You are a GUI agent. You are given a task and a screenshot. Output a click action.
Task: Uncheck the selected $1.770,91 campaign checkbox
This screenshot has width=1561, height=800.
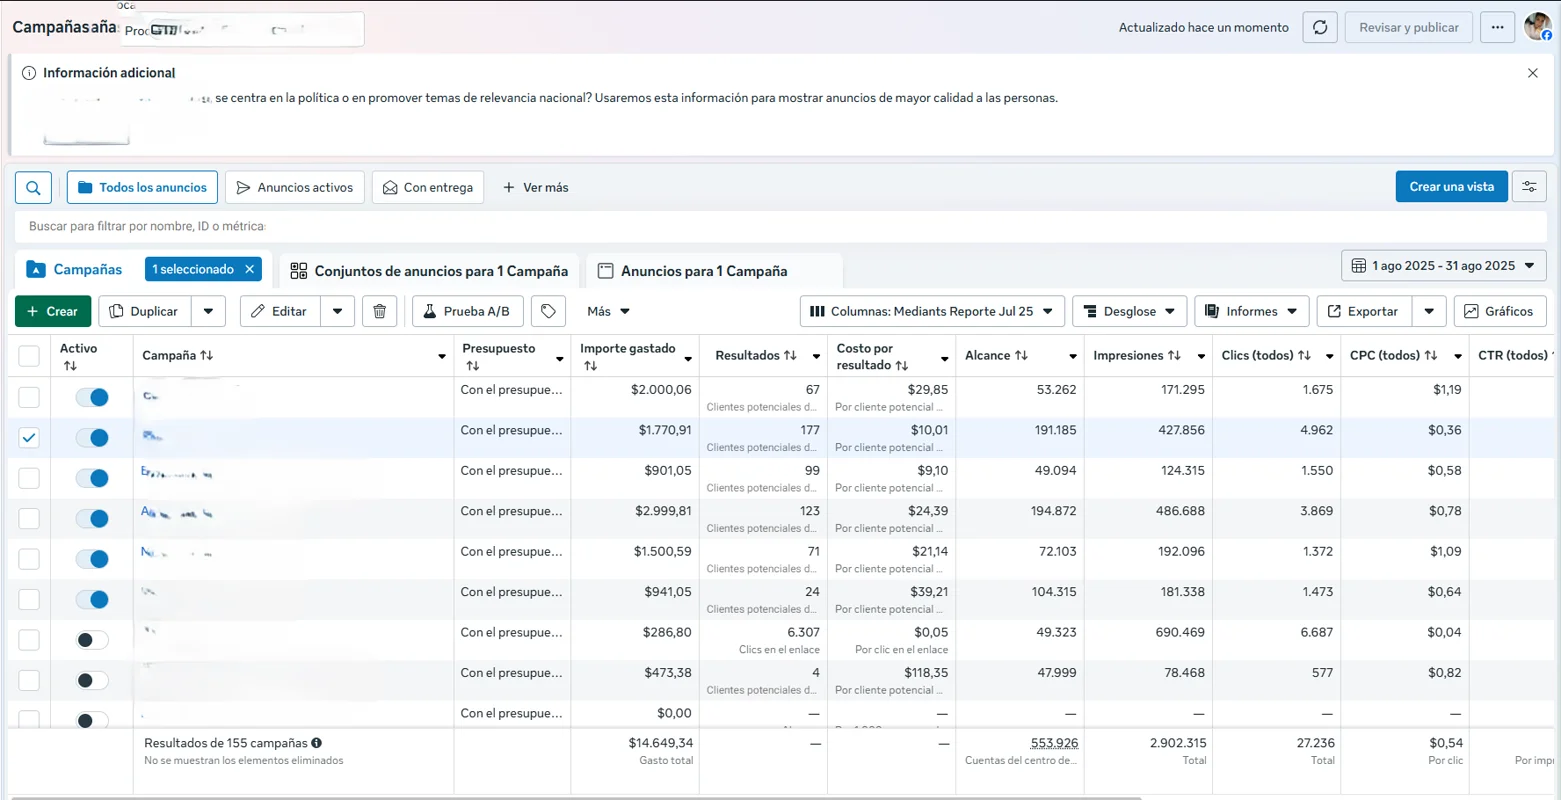coord(29,437)
